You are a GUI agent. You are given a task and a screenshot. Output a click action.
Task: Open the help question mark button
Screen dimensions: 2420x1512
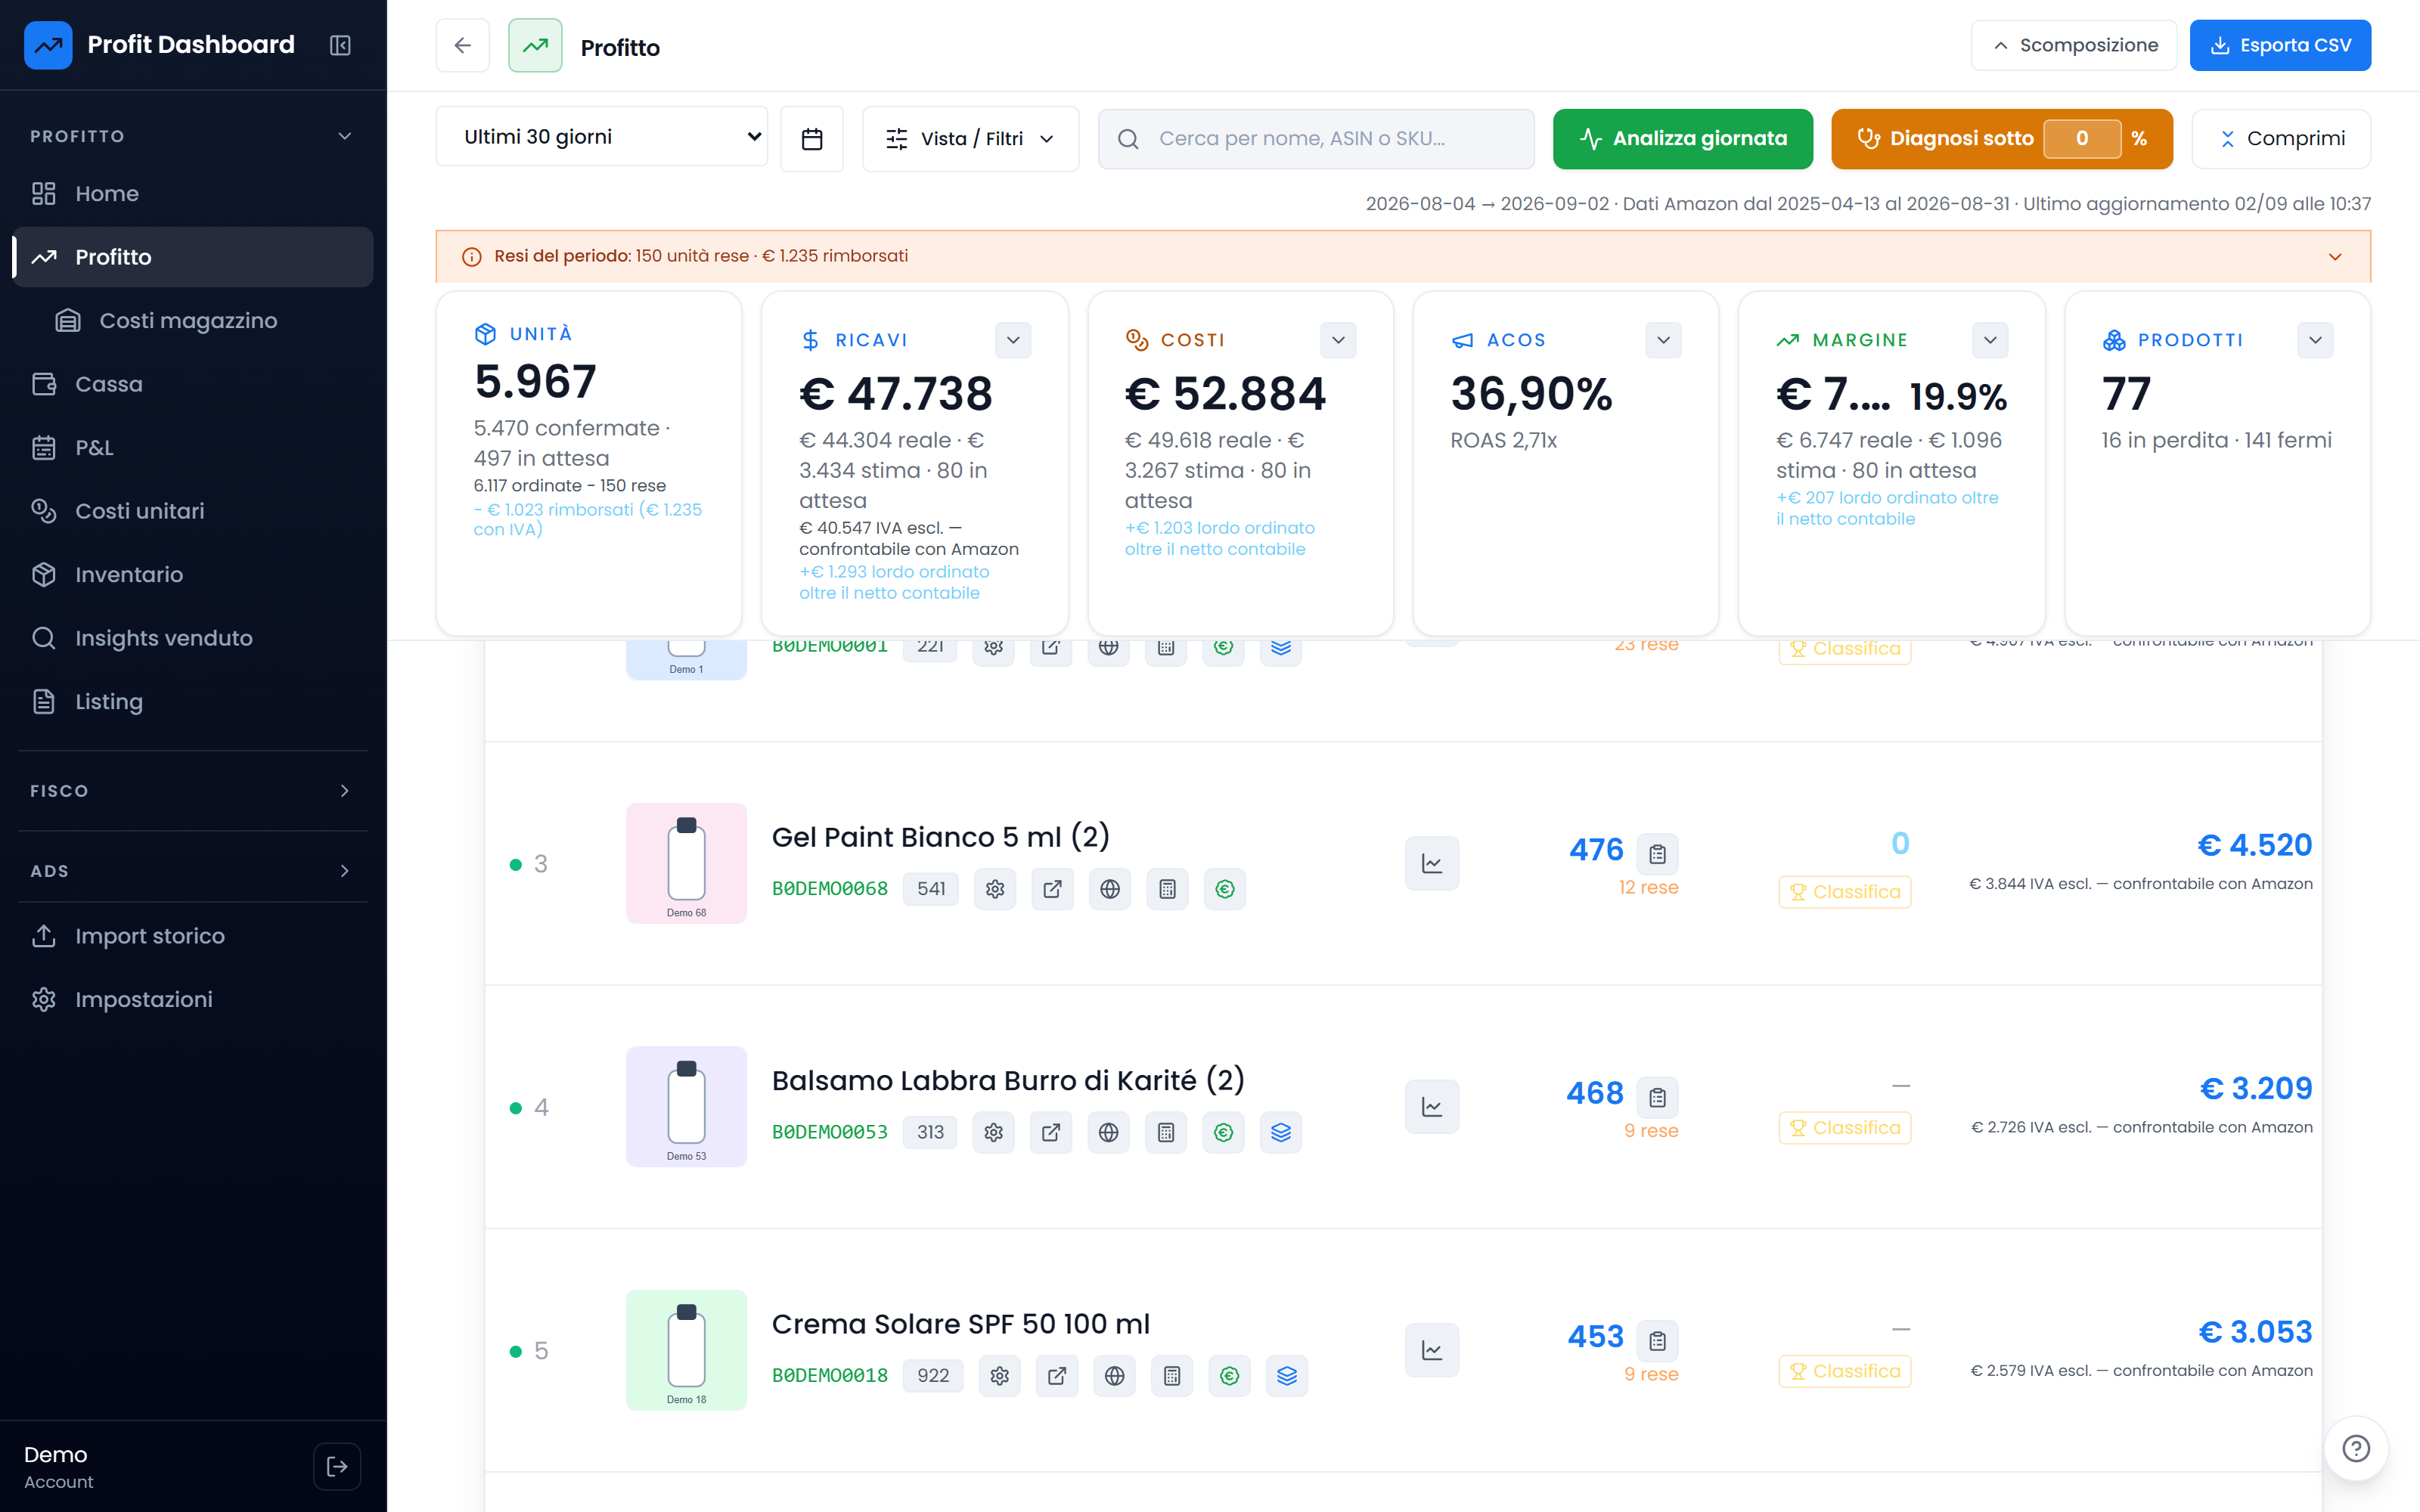coord(2356,1448)
